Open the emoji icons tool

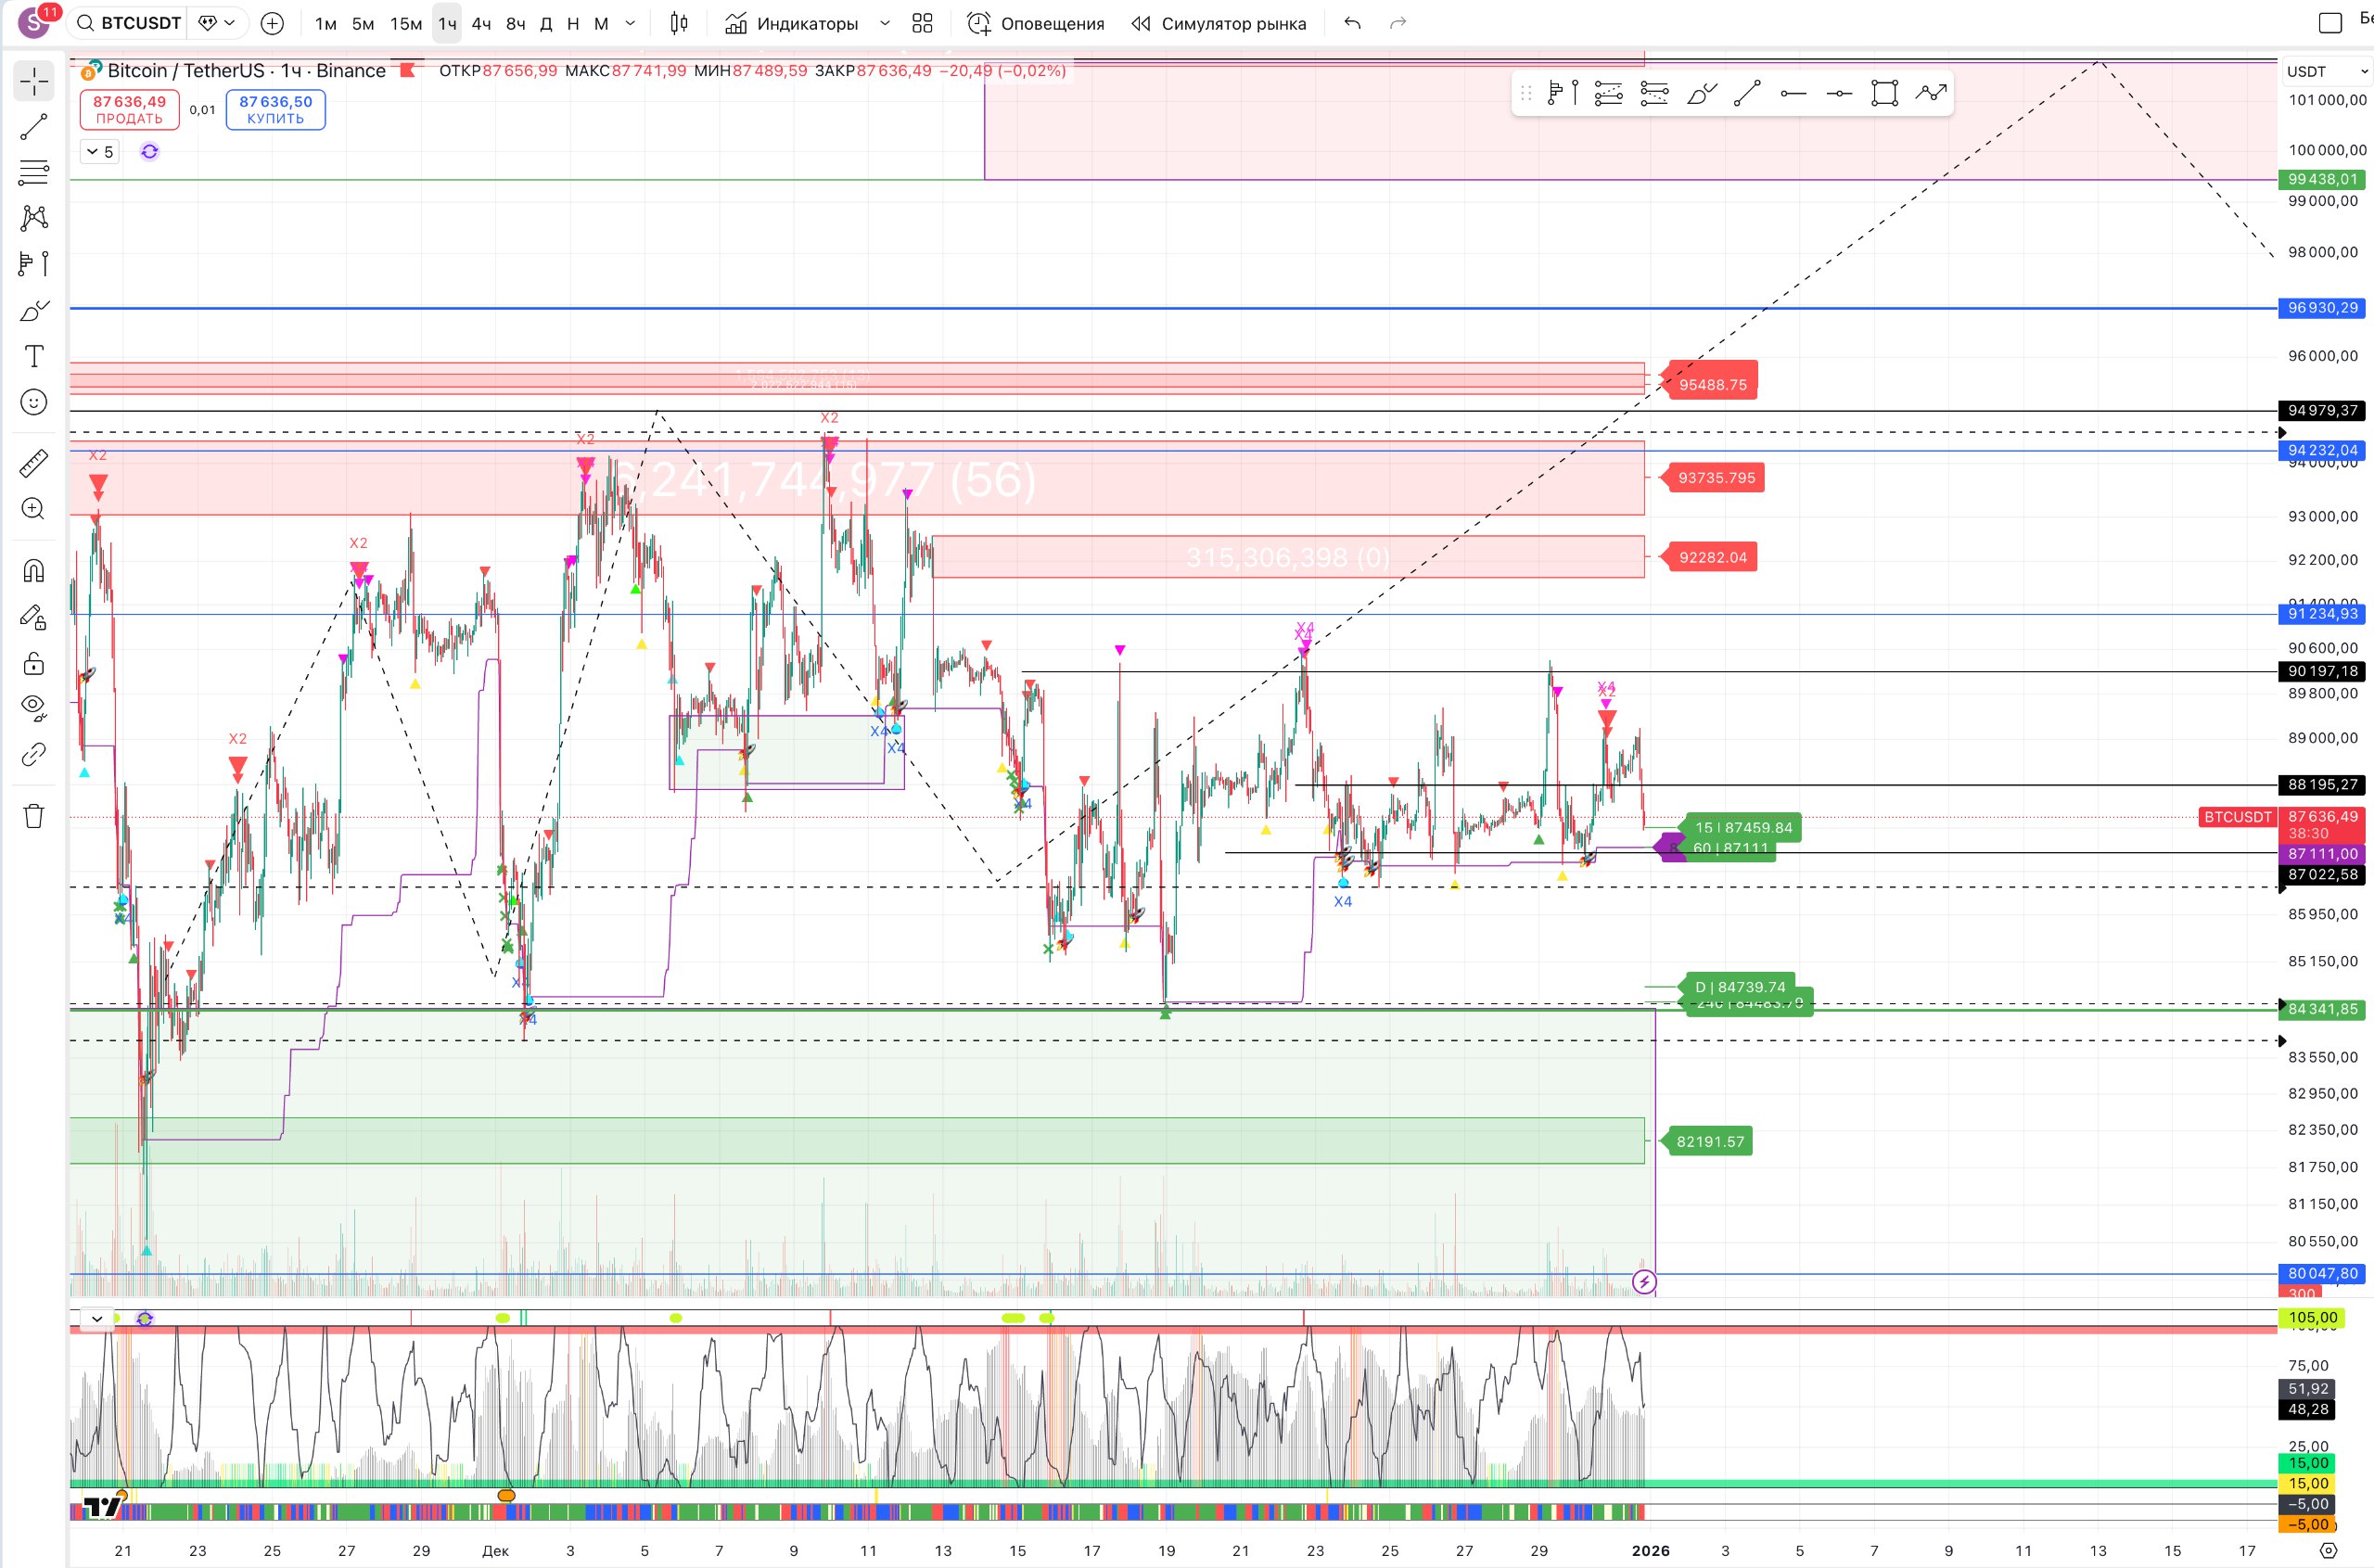point(34,402)
